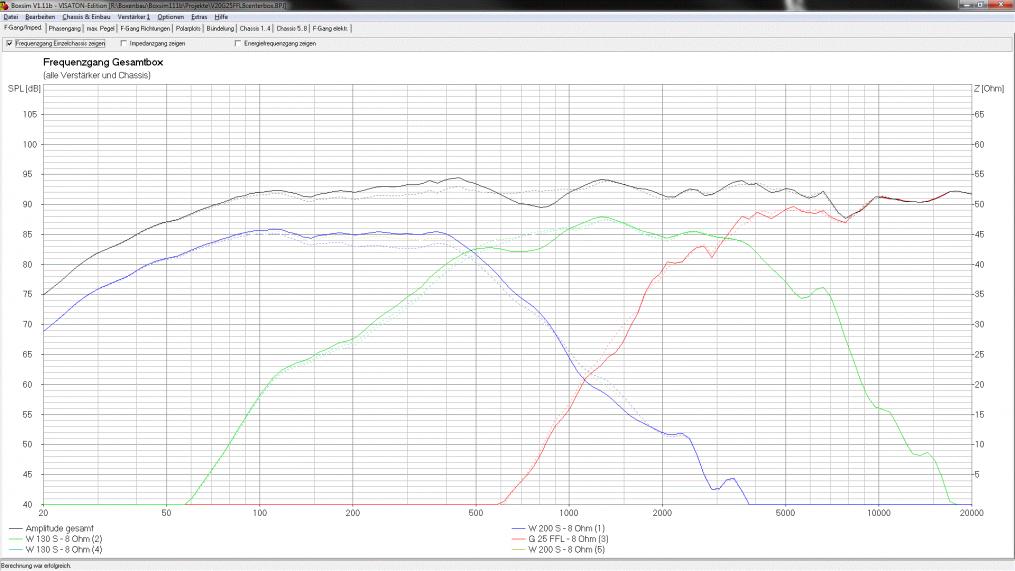This screenshot has width=1015, height=571.
Task: Click the SPL [dB] axis label
Action: pos(24,88)
